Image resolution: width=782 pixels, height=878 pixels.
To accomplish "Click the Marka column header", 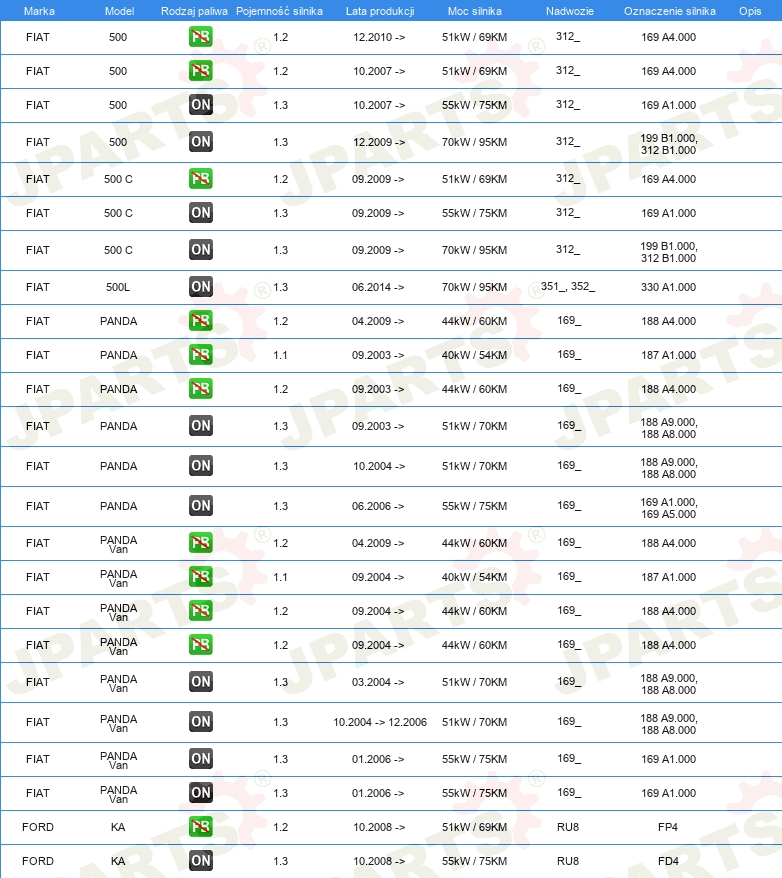I will (39, 11).
